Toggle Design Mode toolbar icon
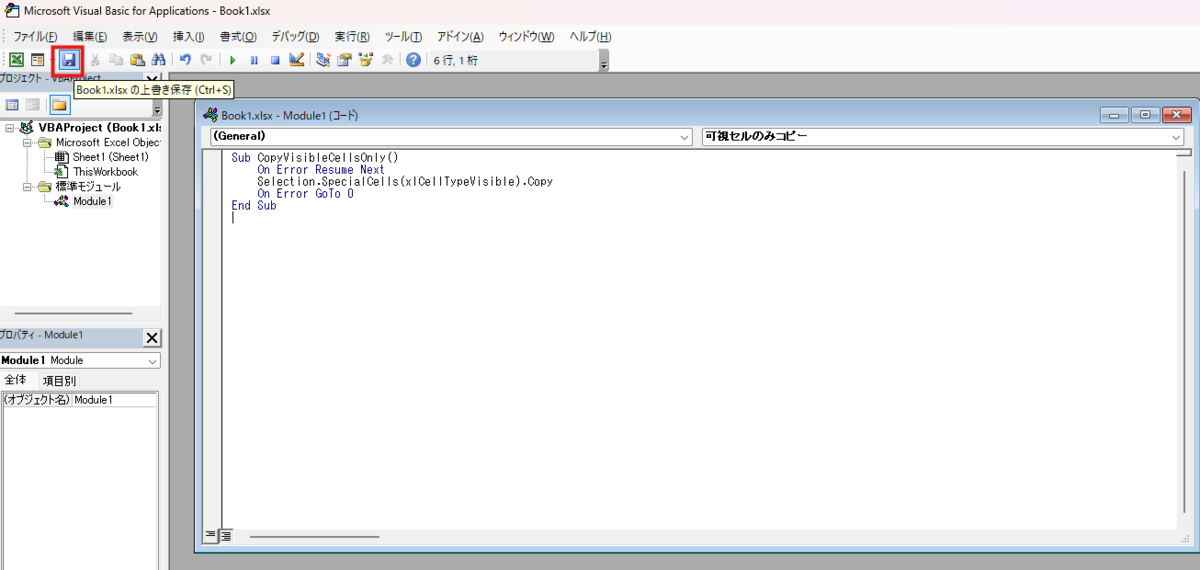 pyautogui.click(x=296, y=60)
